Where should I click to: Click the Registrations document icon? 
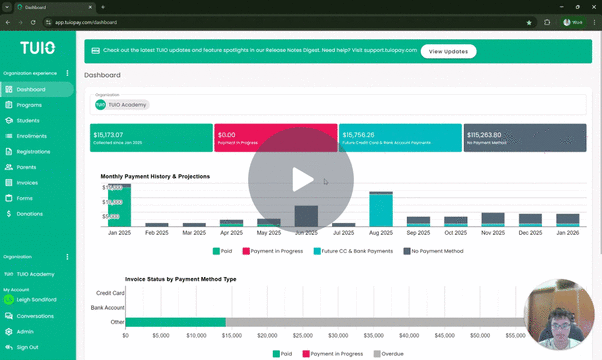pyautogui.click(x=9, y=152)
